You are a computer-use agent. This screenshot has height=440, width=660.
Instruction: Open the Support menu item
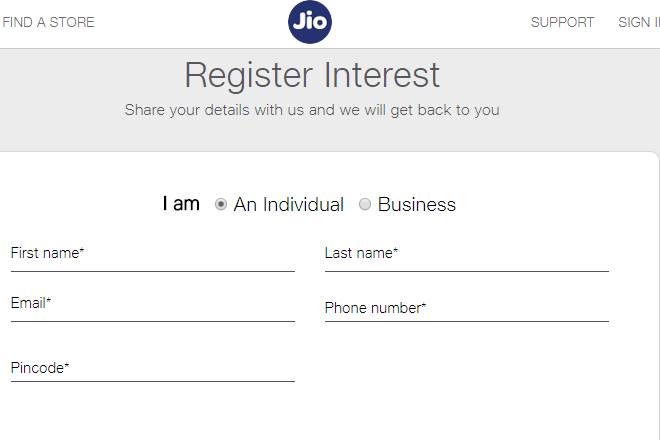point(562,22)
